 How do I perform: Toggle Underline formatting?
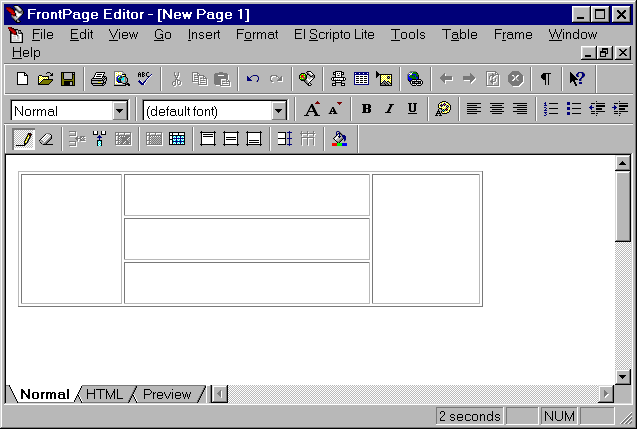click(x=412, y=109)
